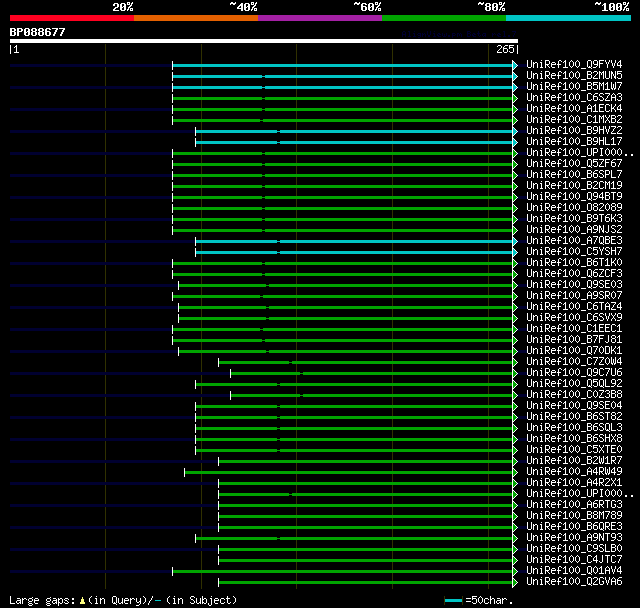Open the UniRef100_Q01AV4 entry

coord(574,570)
